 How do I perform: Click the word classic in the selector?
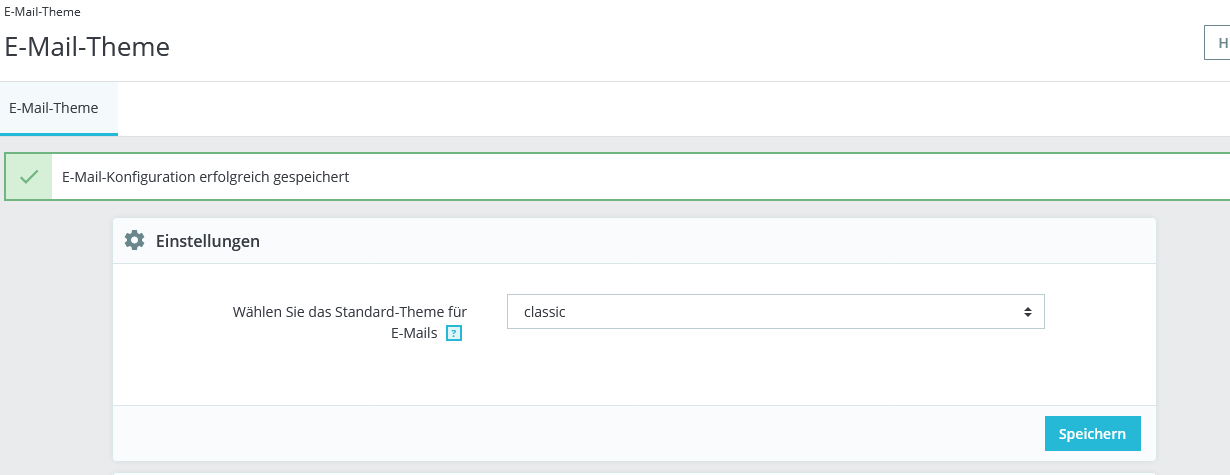(545, 312)
